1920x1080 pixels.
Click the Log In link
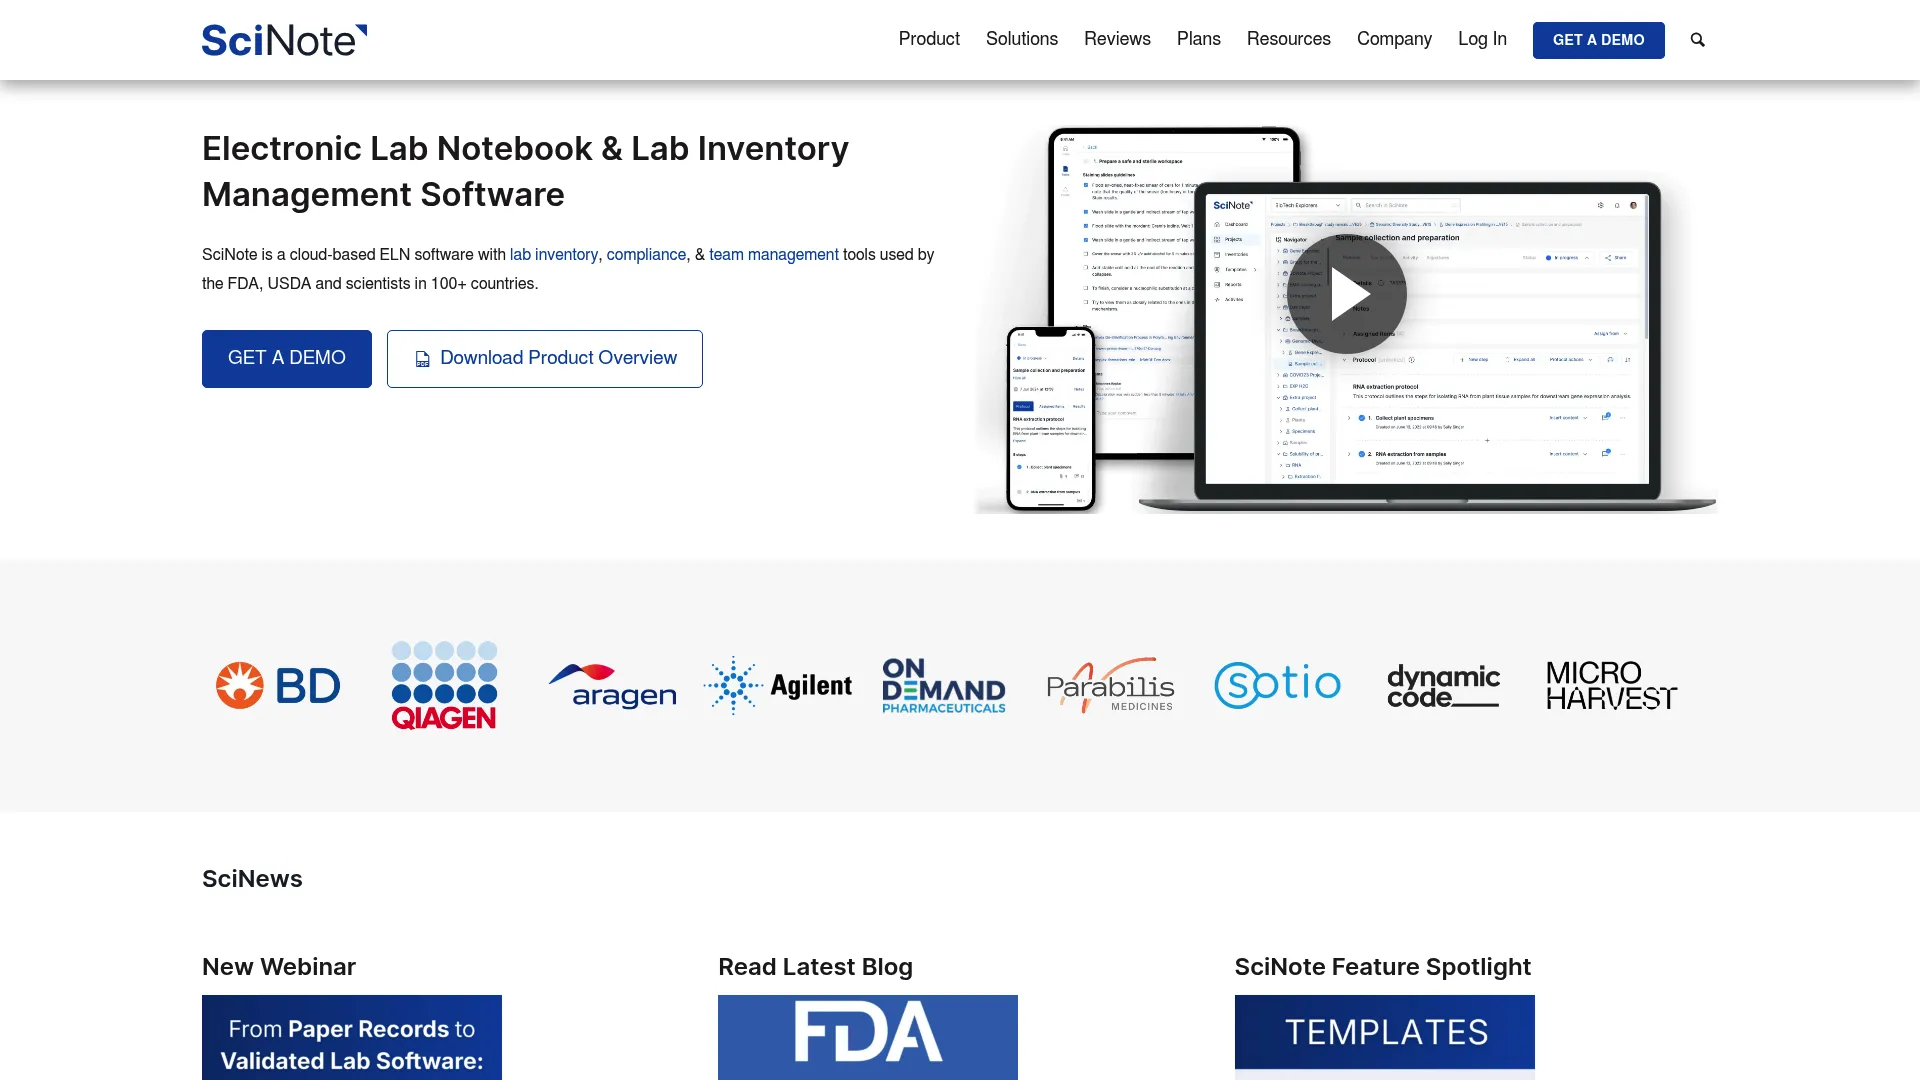click(1482, 39)
